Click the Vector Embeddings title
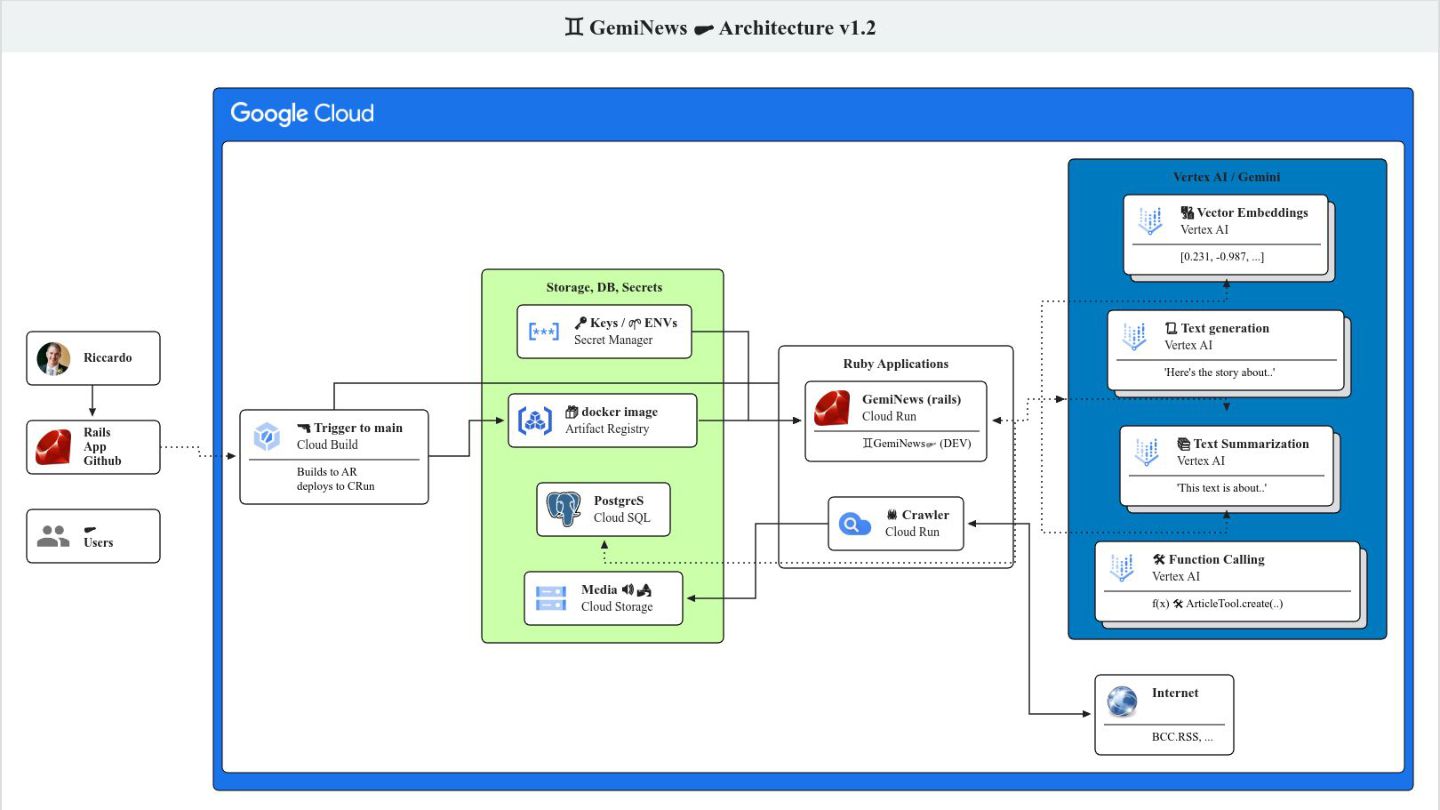Image resolution: width=1440 pixels, height=810 pixels. coord(1244,212)
